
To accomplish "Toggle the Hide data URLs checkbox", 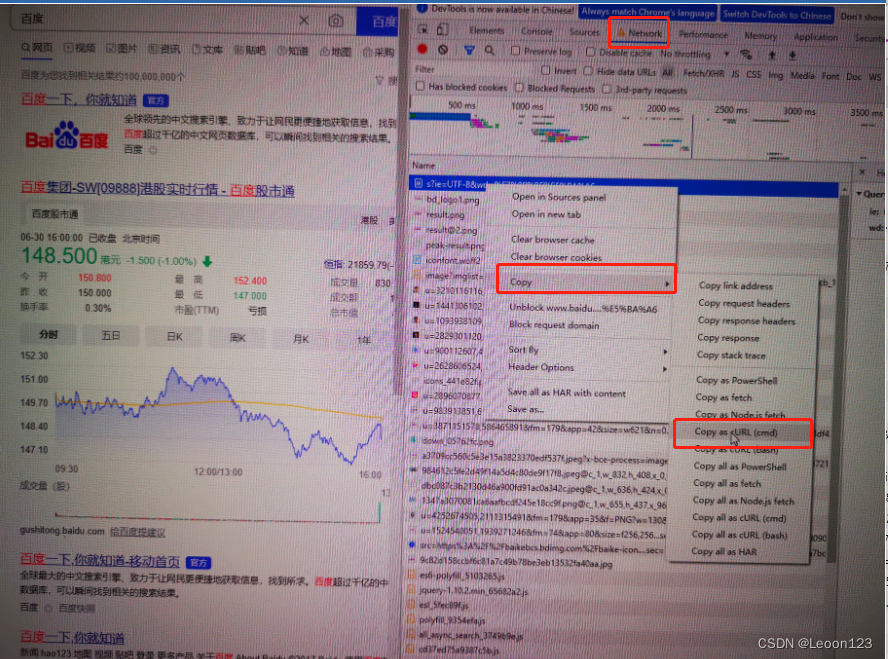I will point(588,71).
